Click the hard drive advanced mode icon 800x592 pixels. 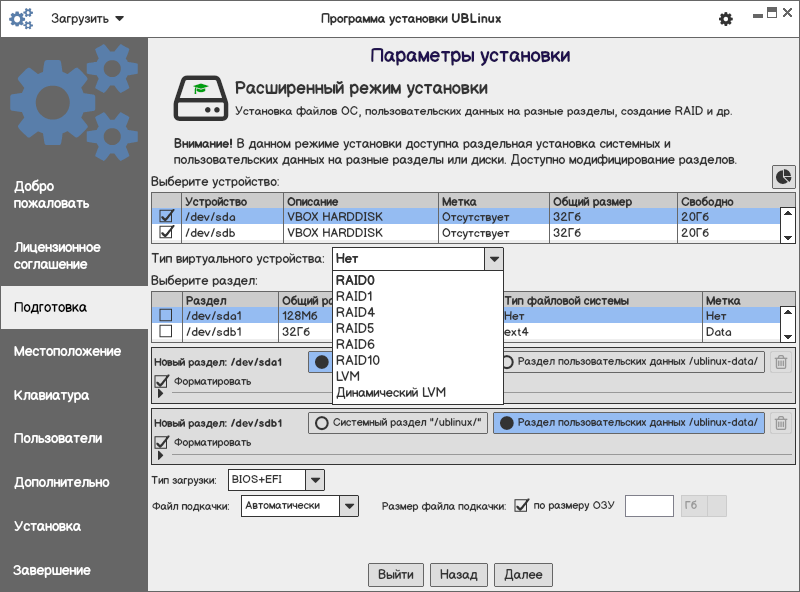(x=201, y=98)
